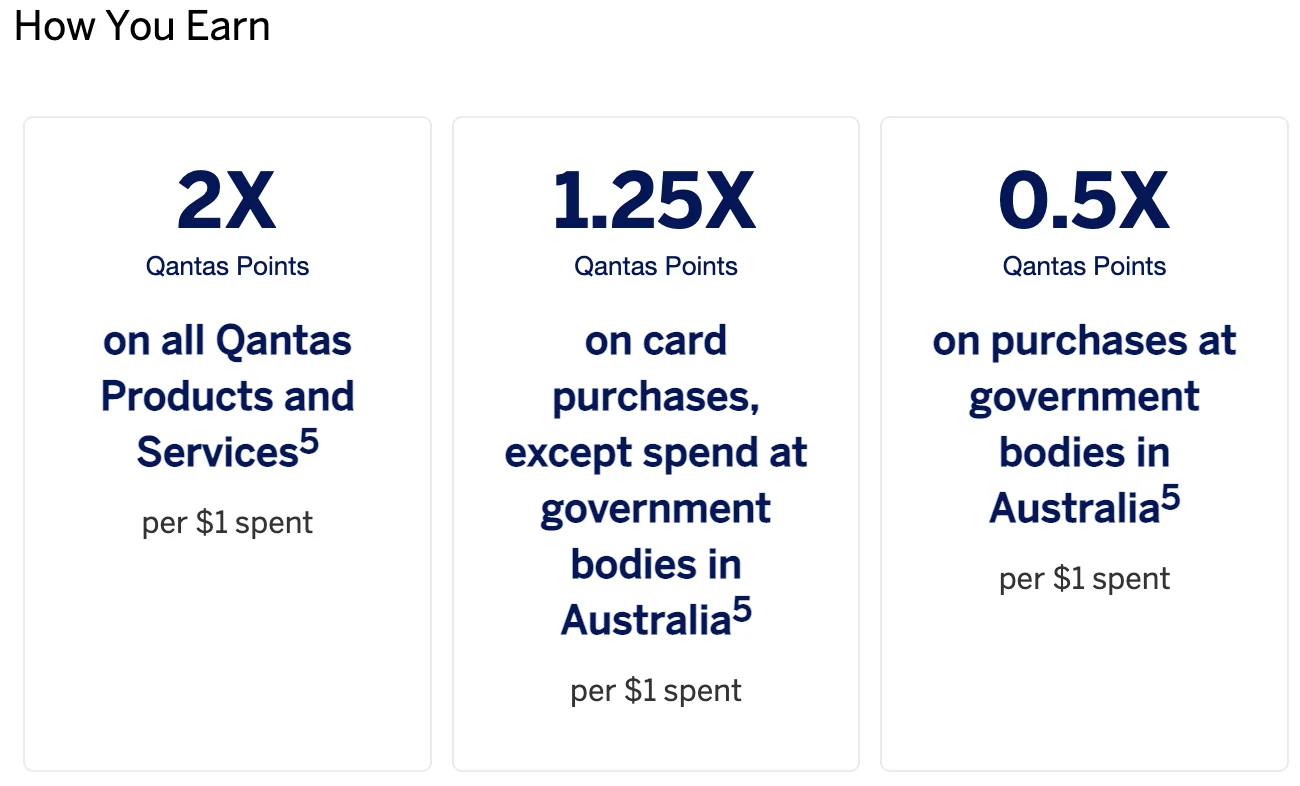The image size is (1300, 786).
Task: Click "Qantas Points" label under 2X
Action: click(x=227, y=266)
